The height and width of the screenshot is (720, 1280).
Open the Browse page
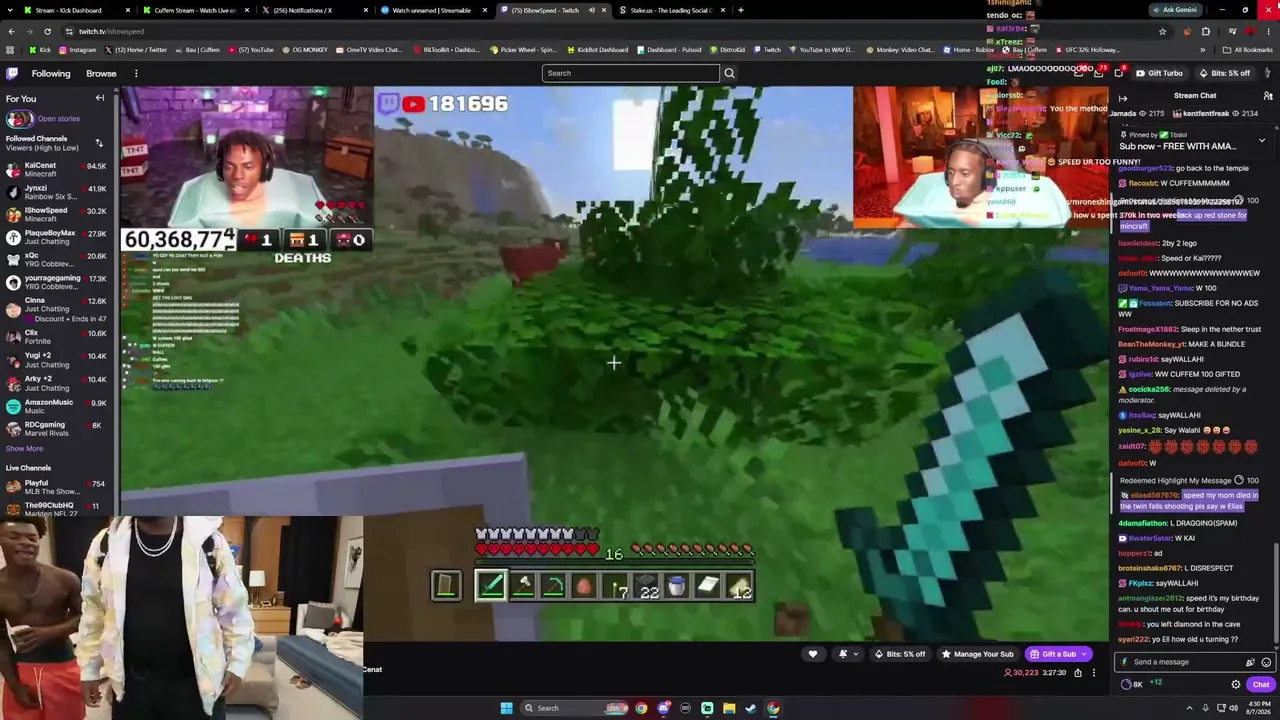[101, 73]
